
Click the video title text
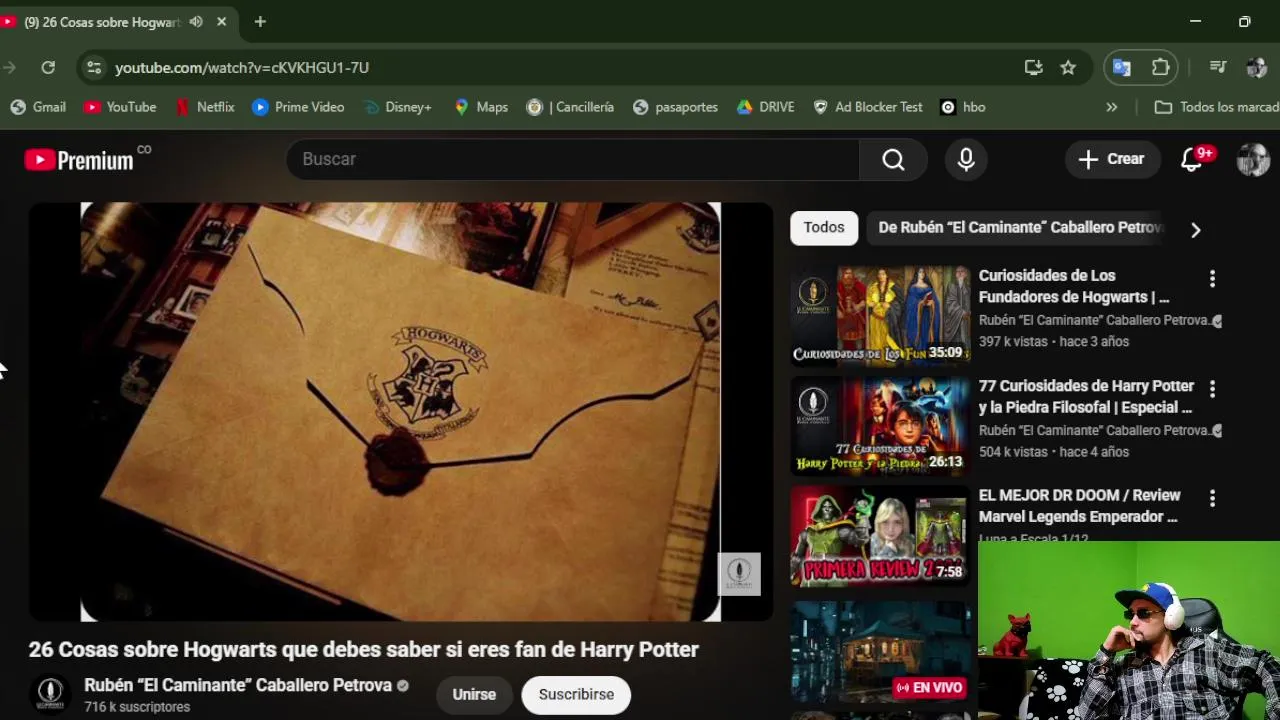point(363,649)
